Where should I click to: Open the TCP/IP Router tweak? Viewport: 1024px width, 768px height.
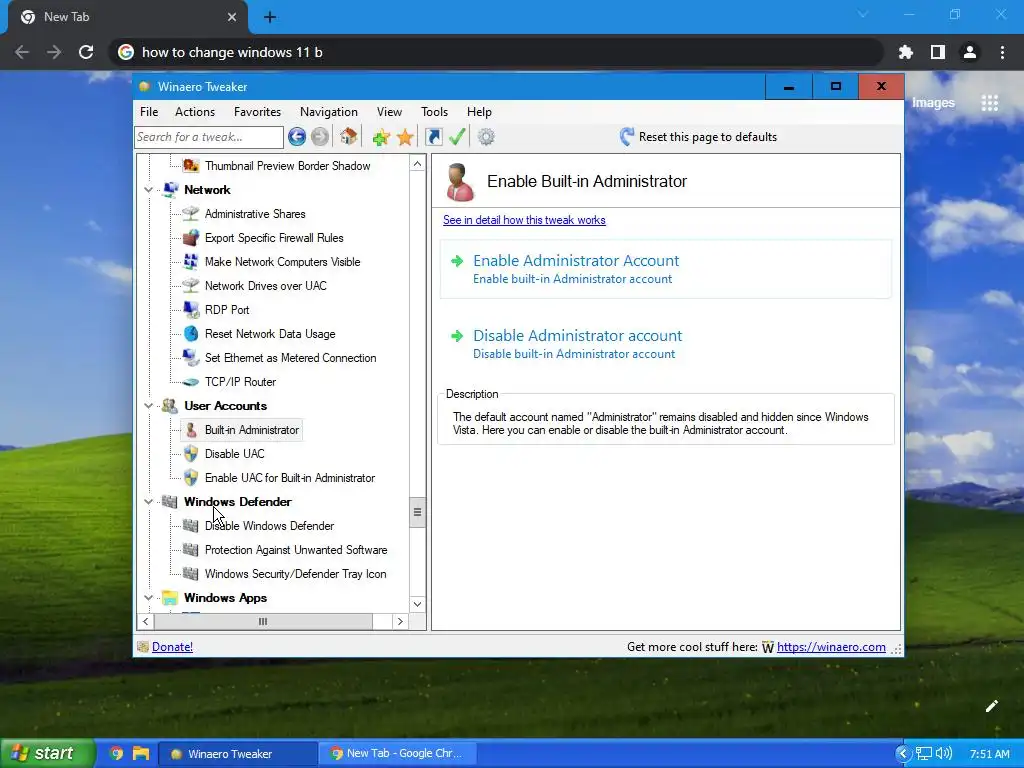pyautogui.click(x=240, y=382)
